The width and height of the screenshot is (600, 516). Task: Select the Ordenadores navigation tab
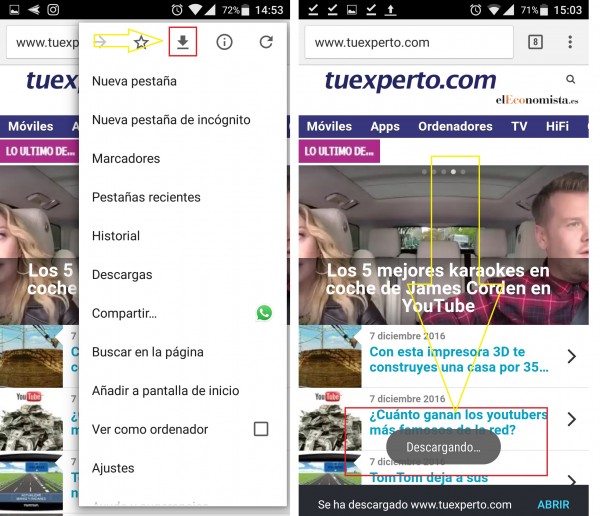point(455,127)
